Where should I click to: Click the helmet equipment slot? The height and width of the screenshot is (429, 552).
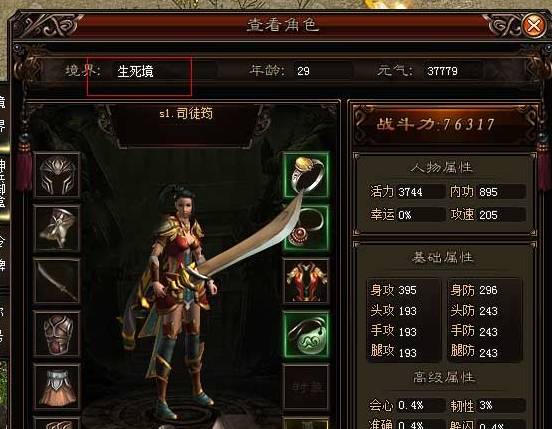57,175
